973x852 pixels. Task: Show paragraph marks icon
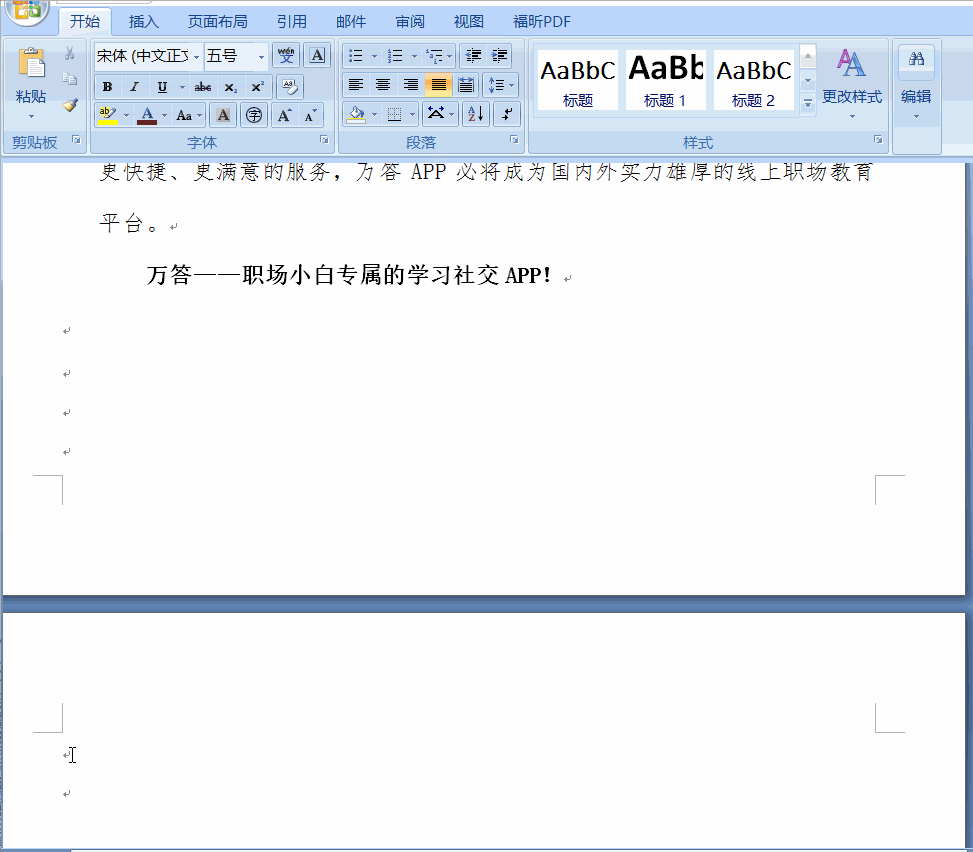tap(507, 114)
